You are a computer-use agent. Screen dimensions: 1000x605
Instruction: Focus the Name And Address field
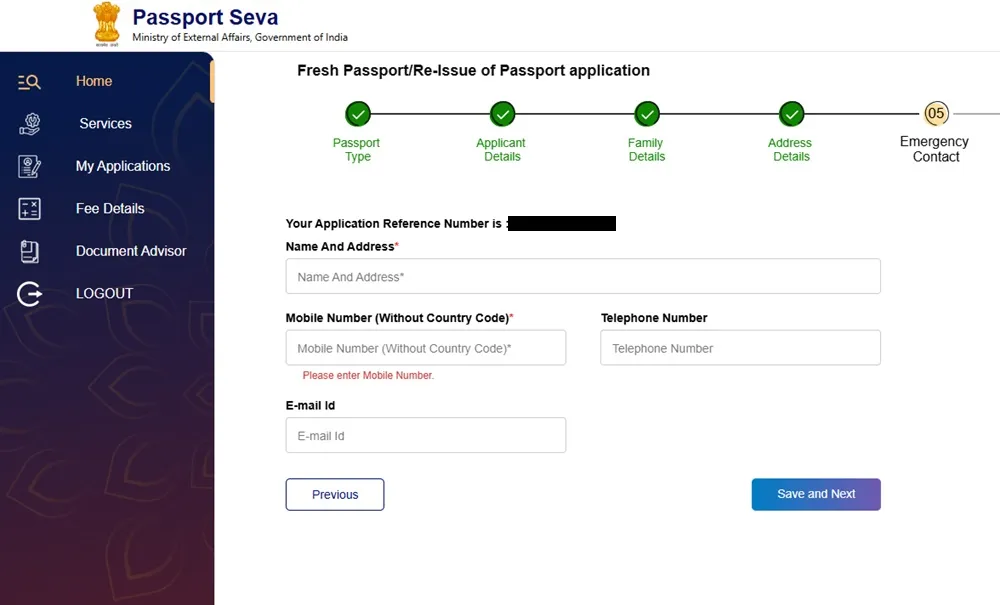(583, 276)
